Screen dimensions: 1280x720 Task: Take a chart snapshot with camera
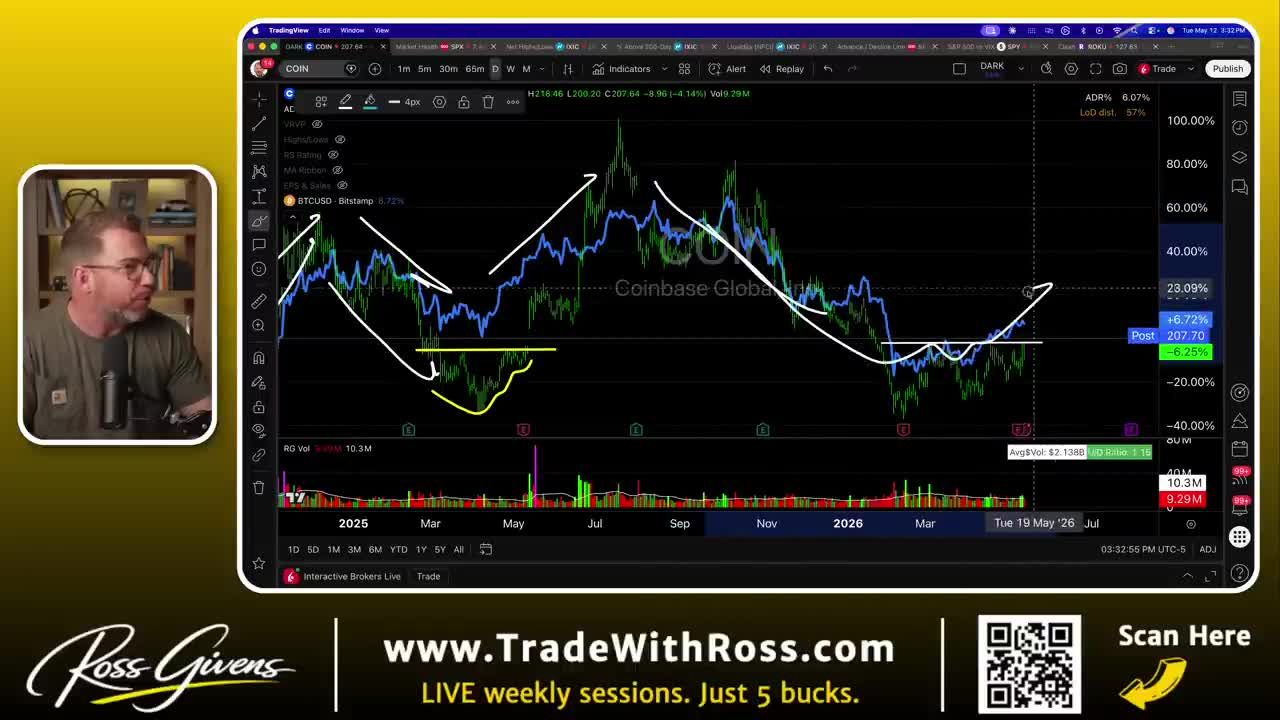click(x=1120, y=69)
